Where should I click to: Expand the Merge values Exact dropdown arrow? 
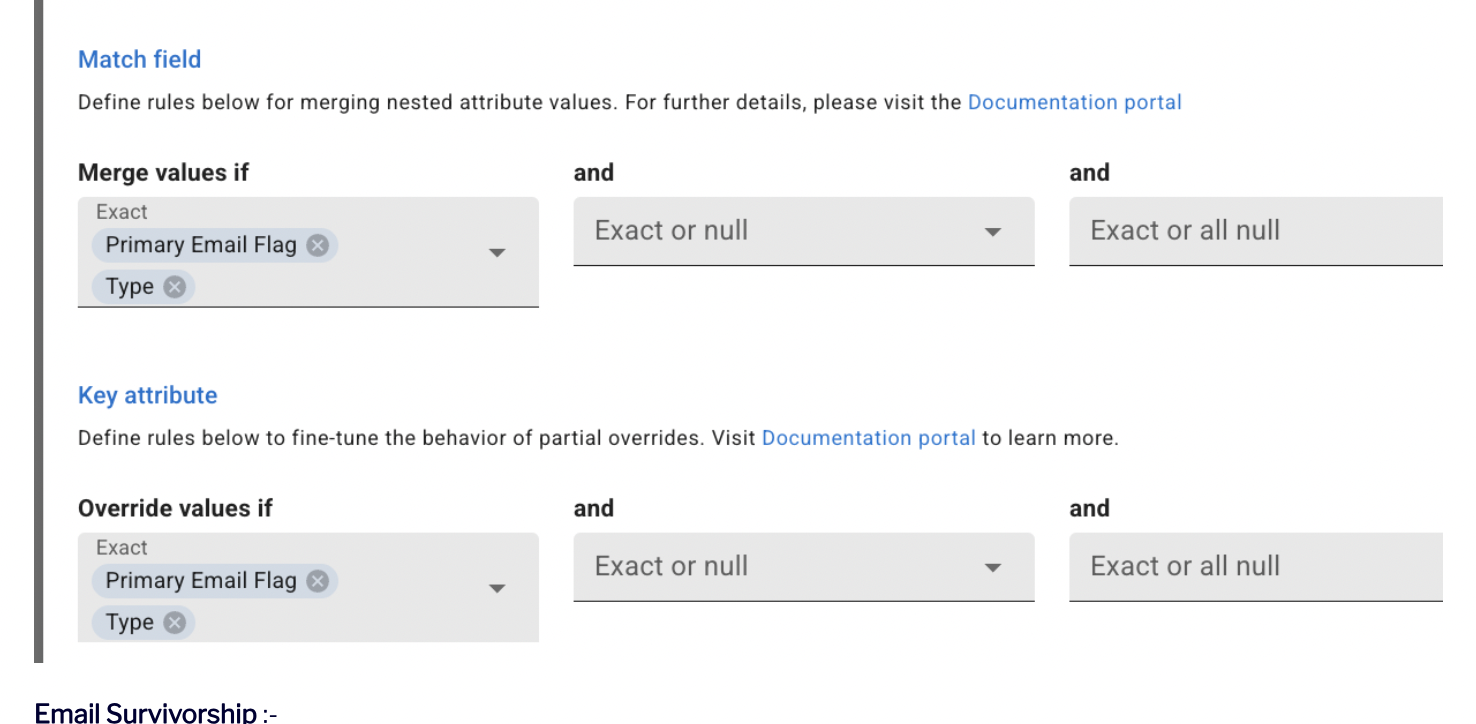tap(497, 253)
